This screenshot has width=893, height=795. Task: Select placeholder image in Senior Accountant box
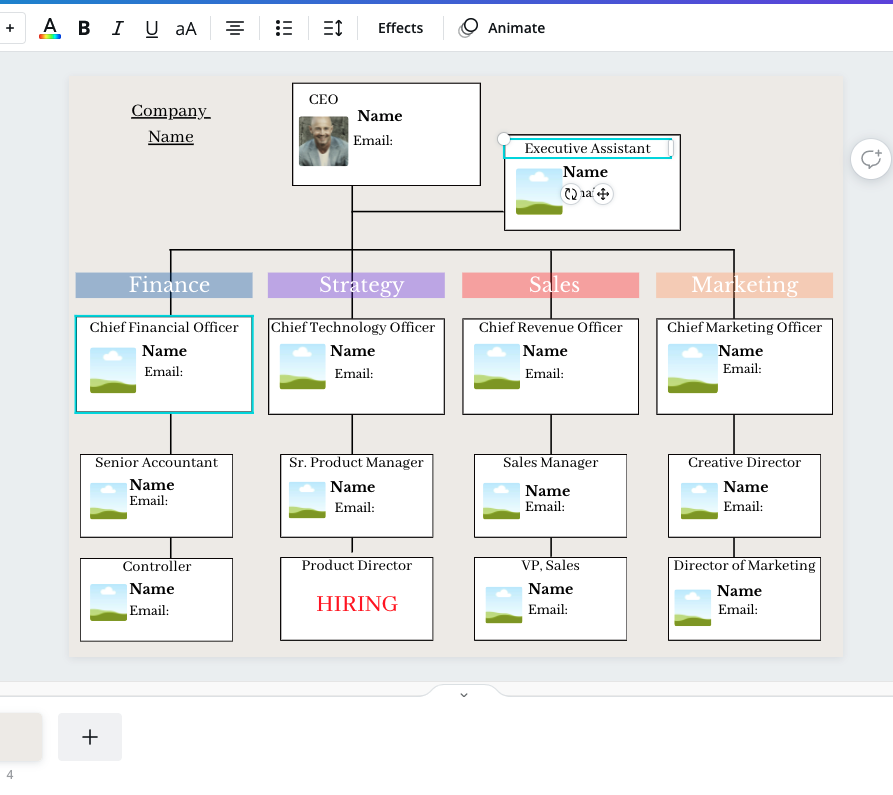pyautogui.click(x=108, y=501)
